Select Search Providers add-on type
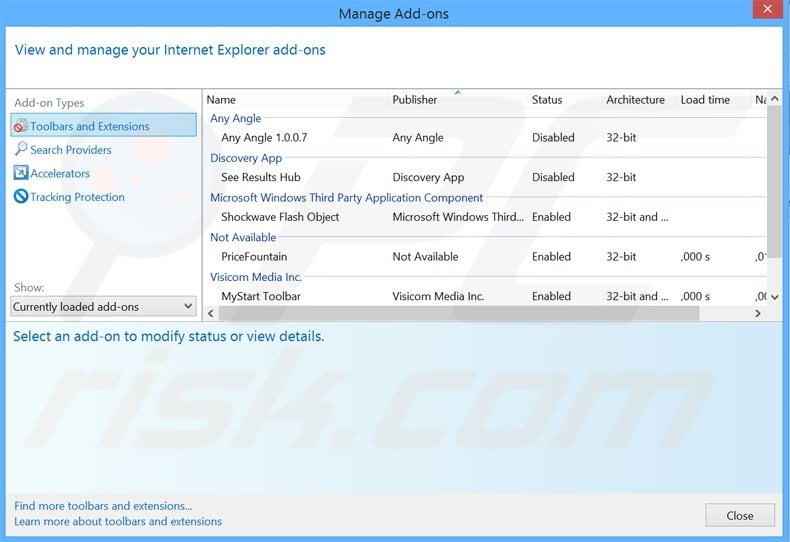The height and width of the screenshot is (542, 790). point(71,150)
